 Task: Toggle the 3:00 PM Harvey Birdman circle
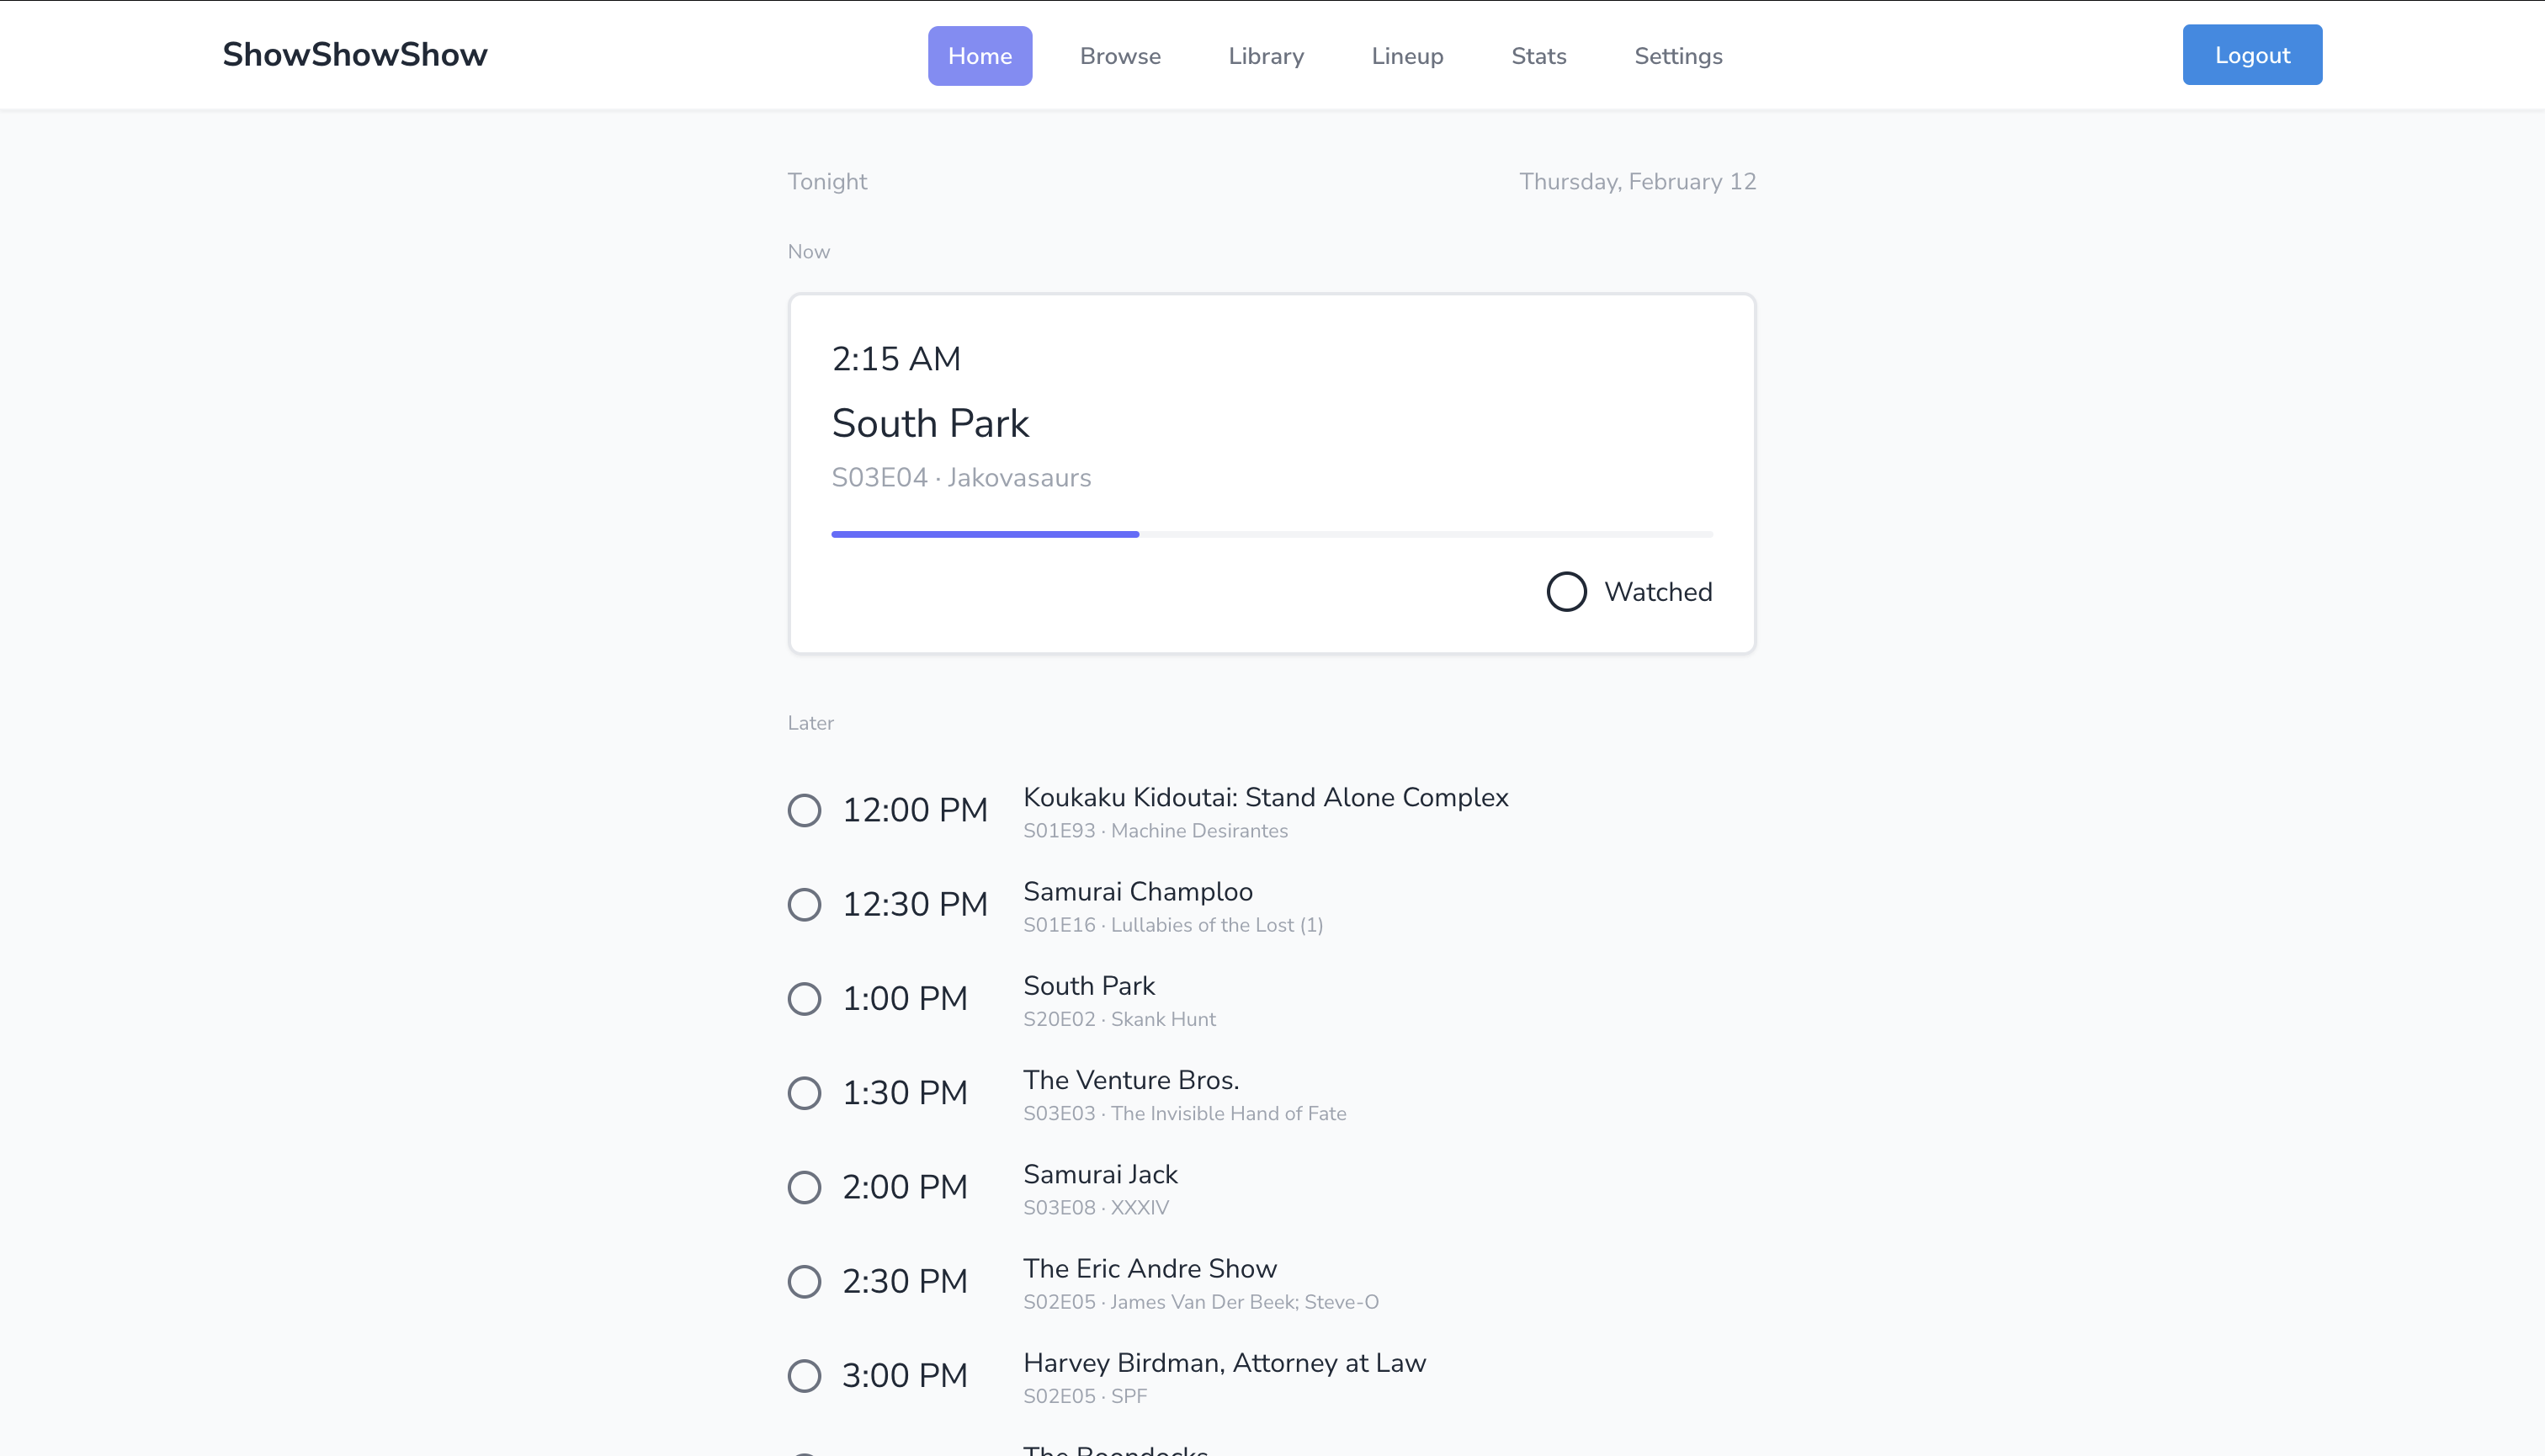pyautogui.click(x=804, y=1375)
